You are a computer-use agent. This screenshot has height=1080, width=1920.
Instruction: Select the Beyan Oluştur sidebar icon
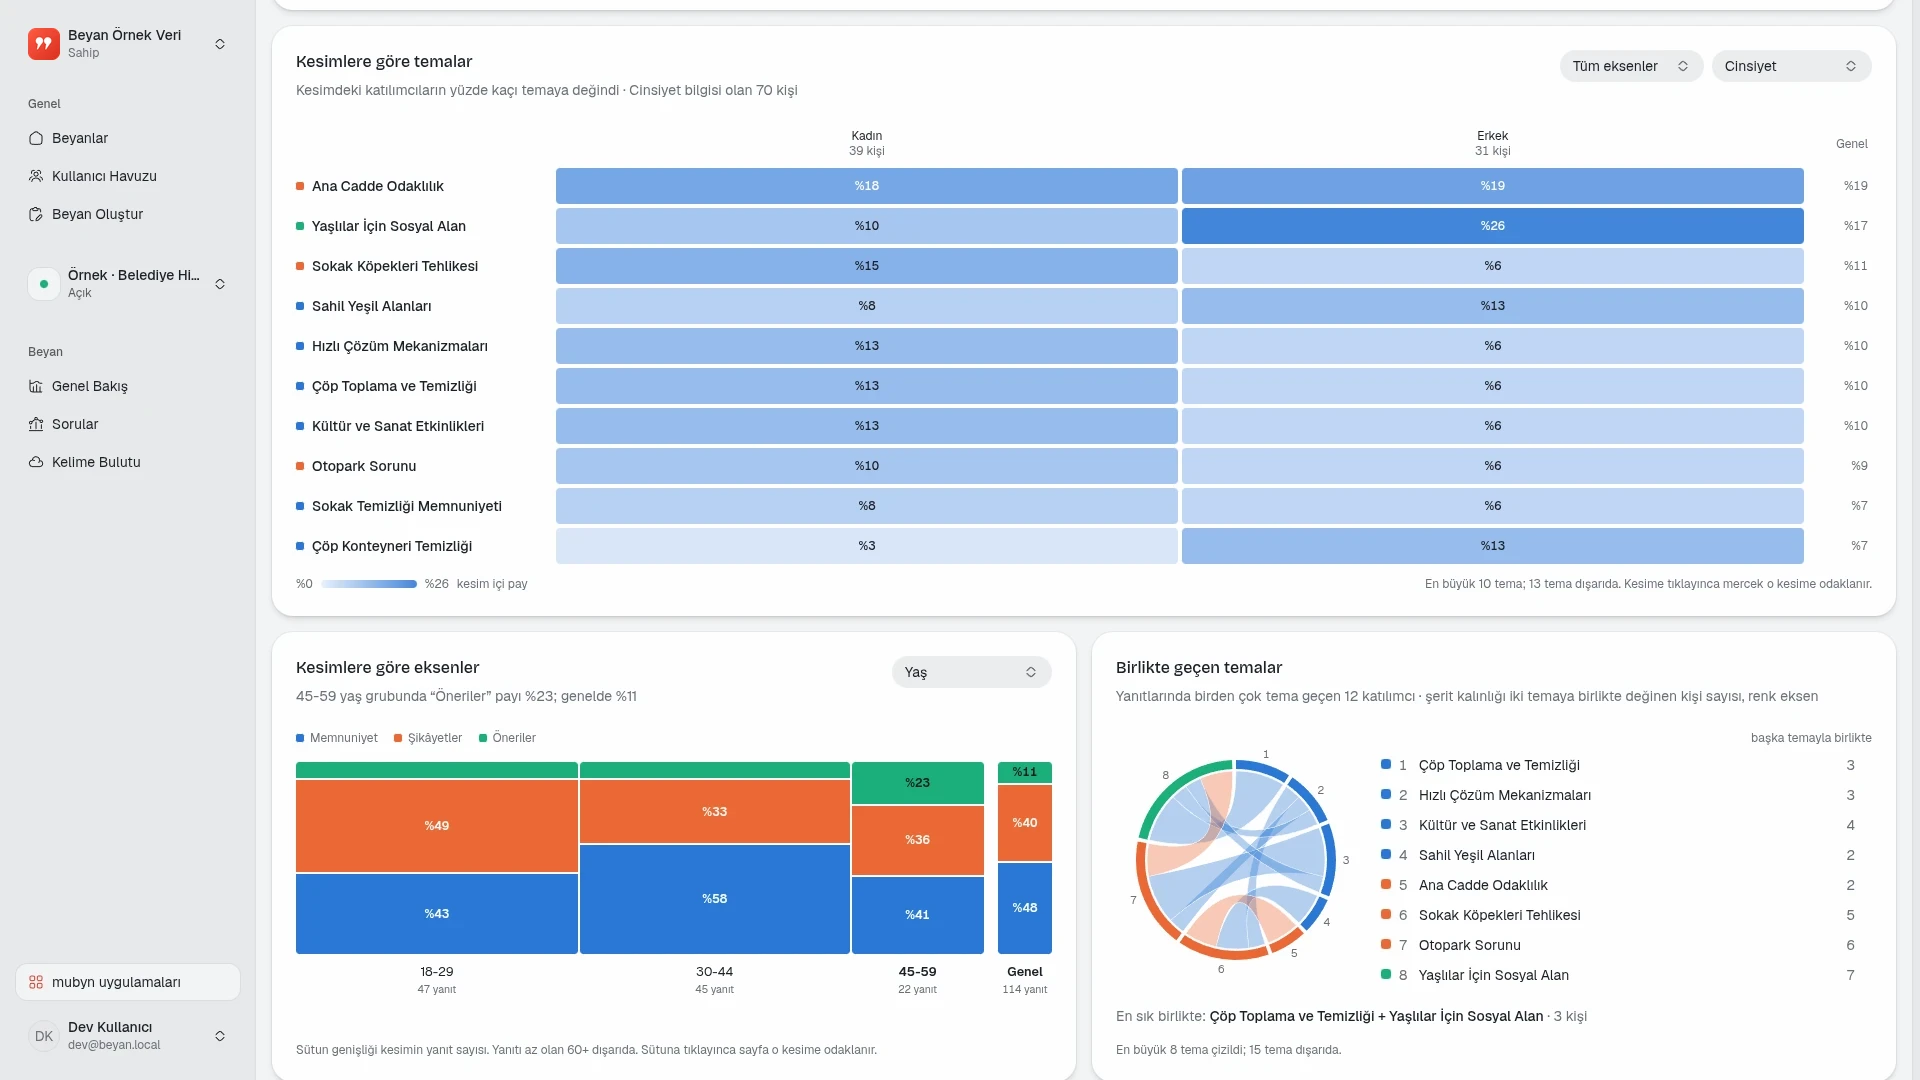pyautogui.click(x=36, y=214)
